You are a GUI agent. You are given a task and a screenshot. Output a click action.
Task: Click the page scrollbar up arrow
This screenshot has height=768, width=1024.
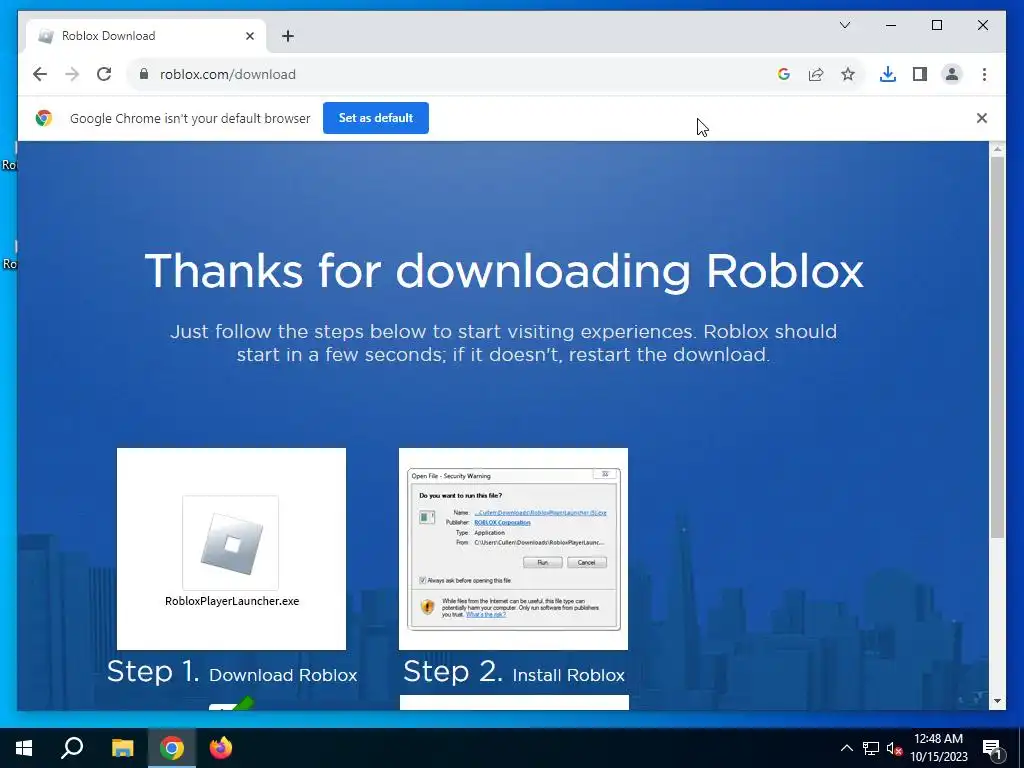click(x=997, y=150)
